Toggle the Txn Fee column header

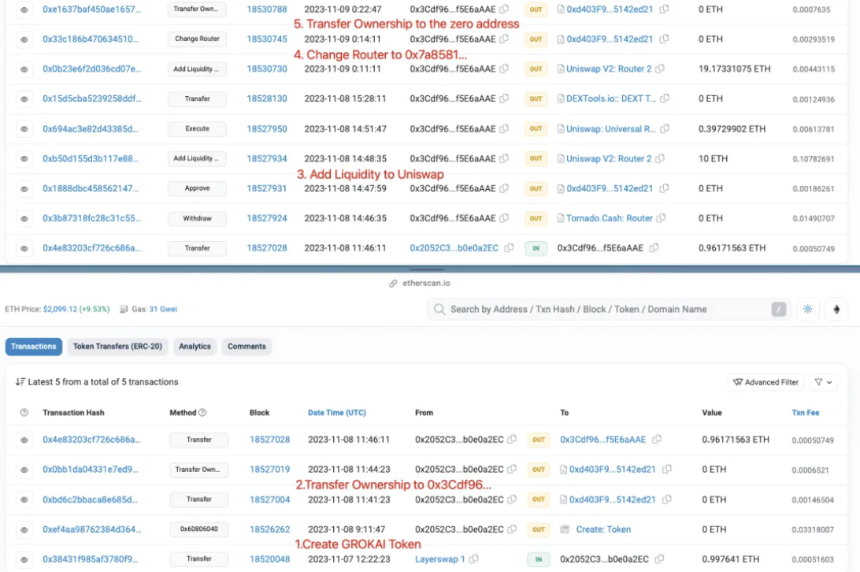click(x=805, y=412)
